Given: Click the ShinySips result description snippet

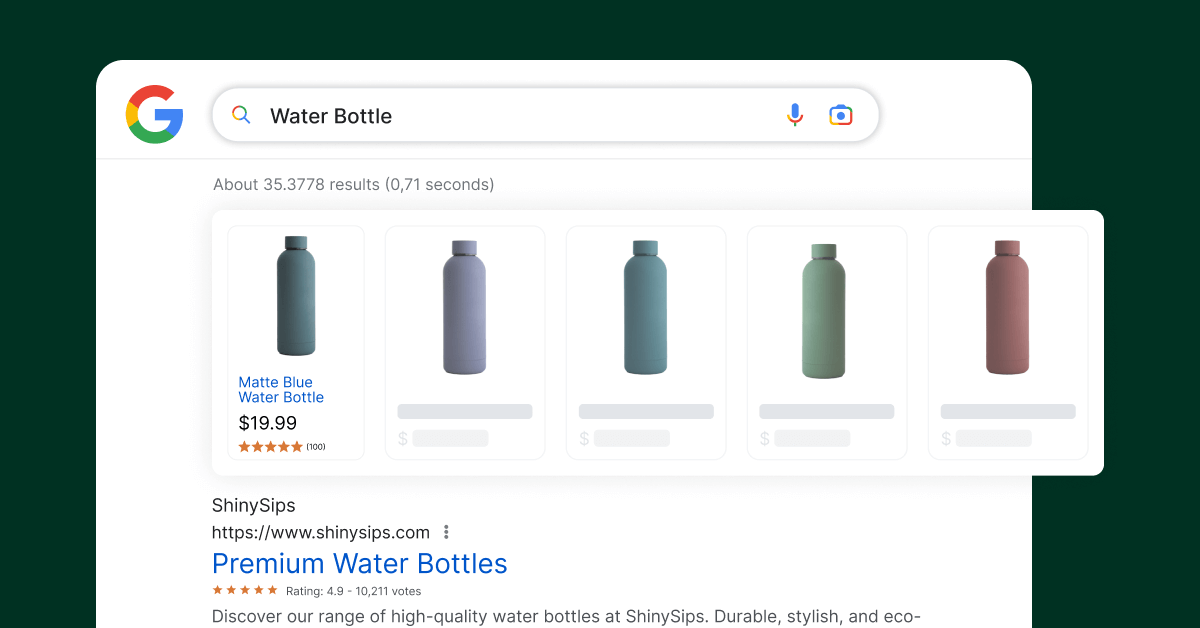Looking at the screenshot, I should coord(566,616).
